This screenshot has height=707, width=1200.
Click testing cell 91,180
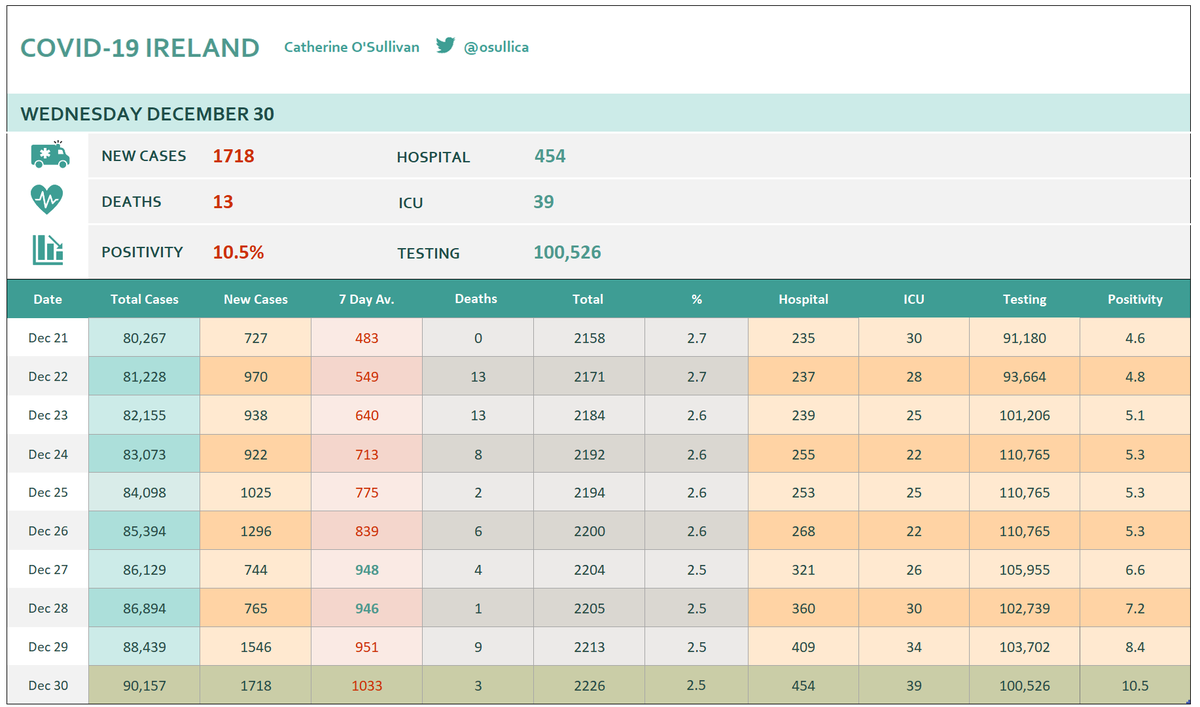point(1024,338)
